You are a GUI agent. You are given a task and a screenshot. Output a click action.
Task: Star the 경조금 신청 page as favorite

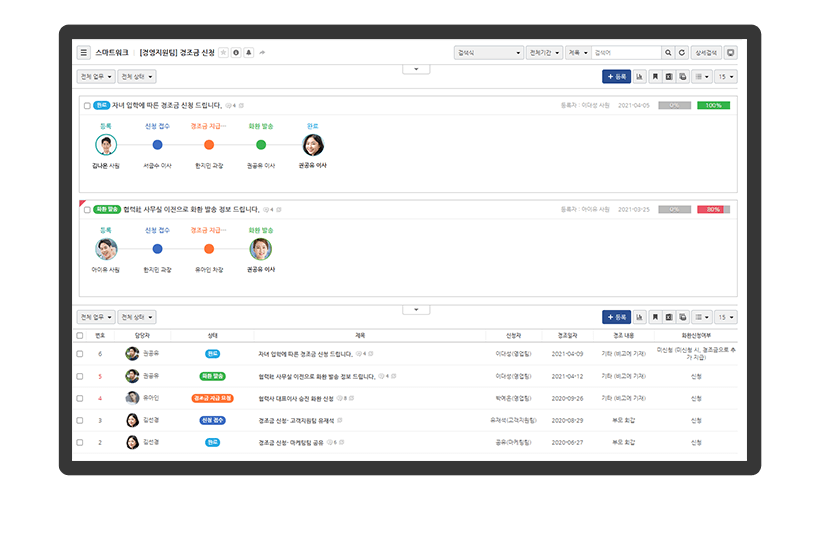tap(223, 52)
